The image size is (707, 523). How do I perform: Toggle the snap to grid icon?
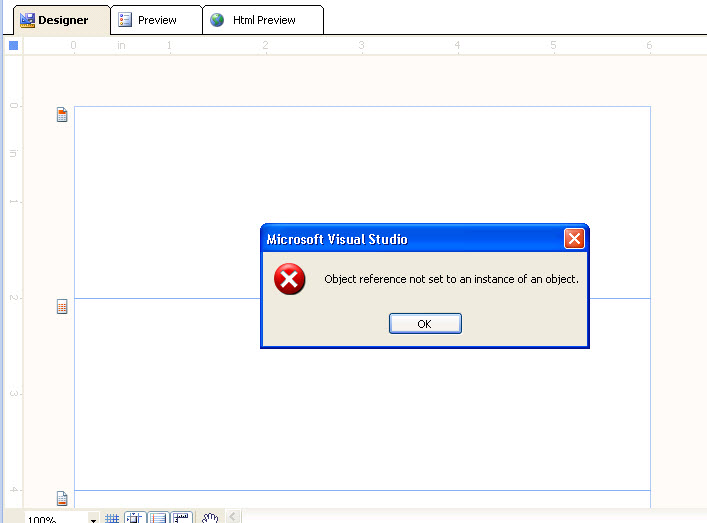click(x=135, y=518)
